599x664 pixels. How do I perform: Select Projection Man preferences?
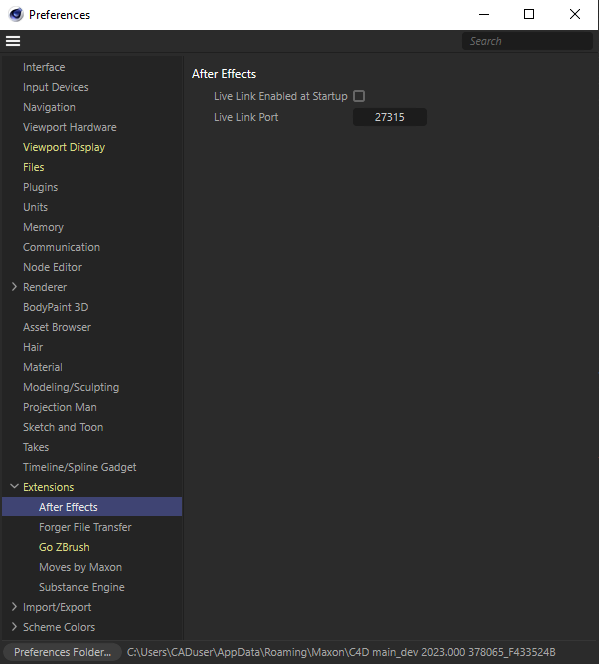tap(60, 407)
